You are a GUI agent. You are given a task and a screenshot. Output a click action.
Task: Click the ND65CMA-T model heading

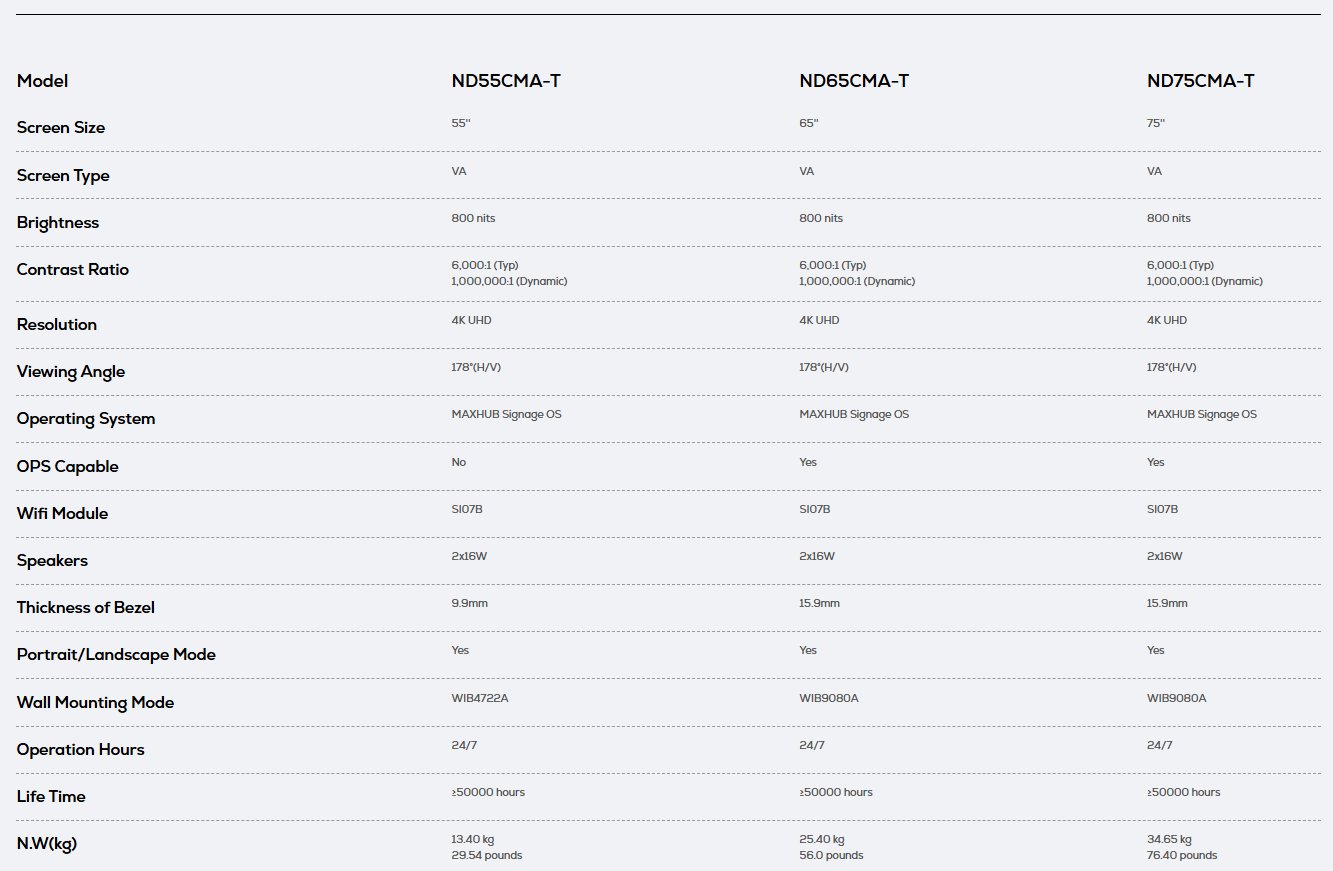[854, 81]
